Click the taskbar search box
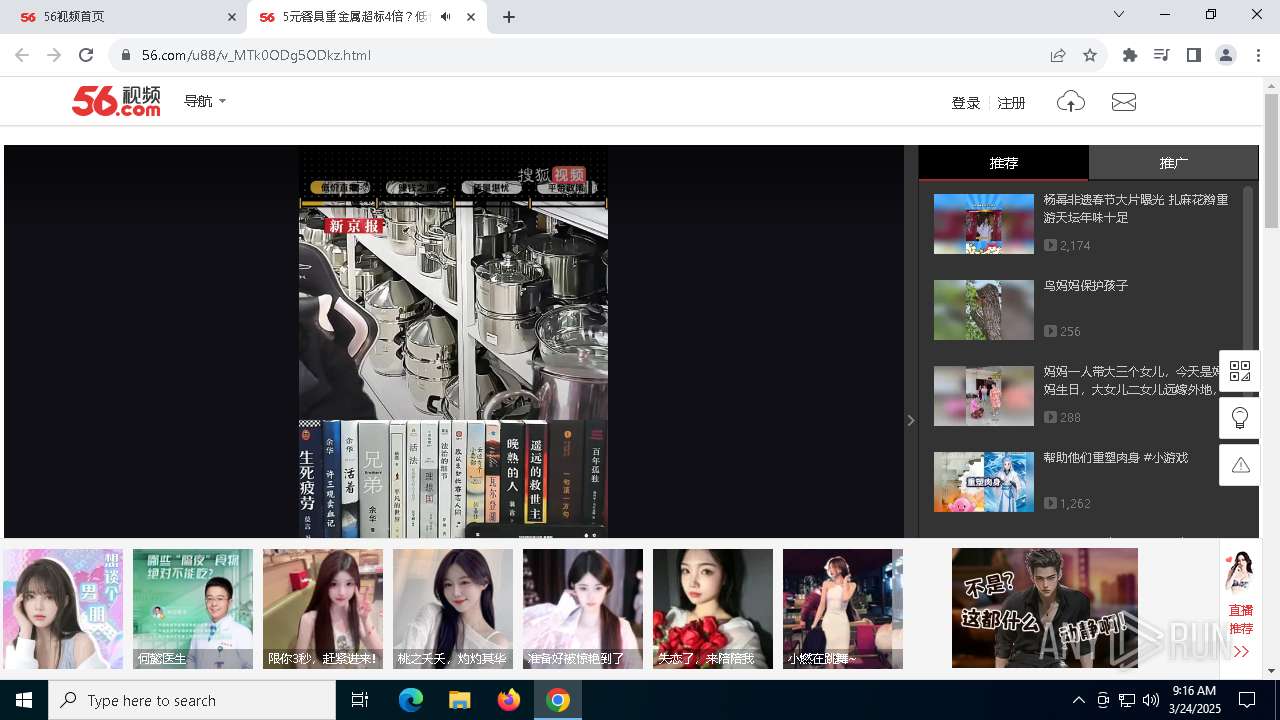The width and height of the screenshot is (1280, 720). [x=192, y=700]
